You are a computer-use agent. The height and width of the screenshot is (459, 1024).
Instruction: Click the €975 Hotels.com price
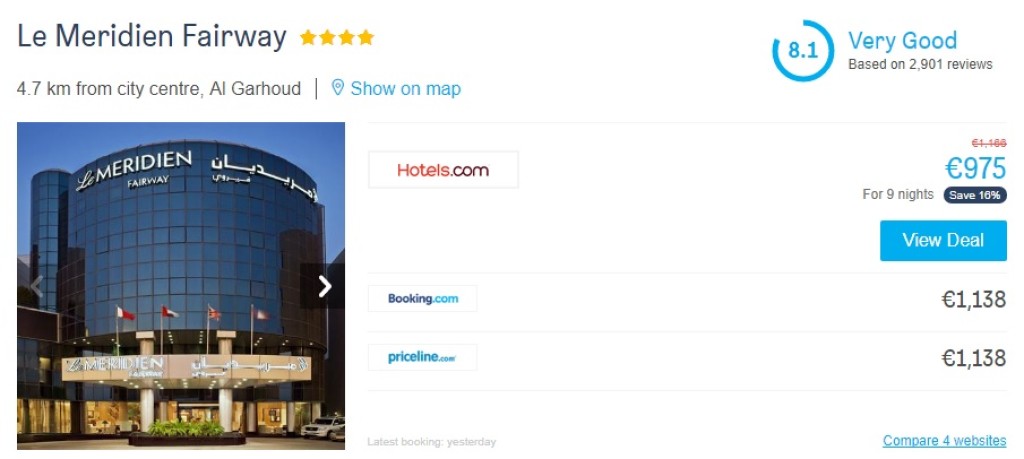pyautogui.click(x=976, y=169)
